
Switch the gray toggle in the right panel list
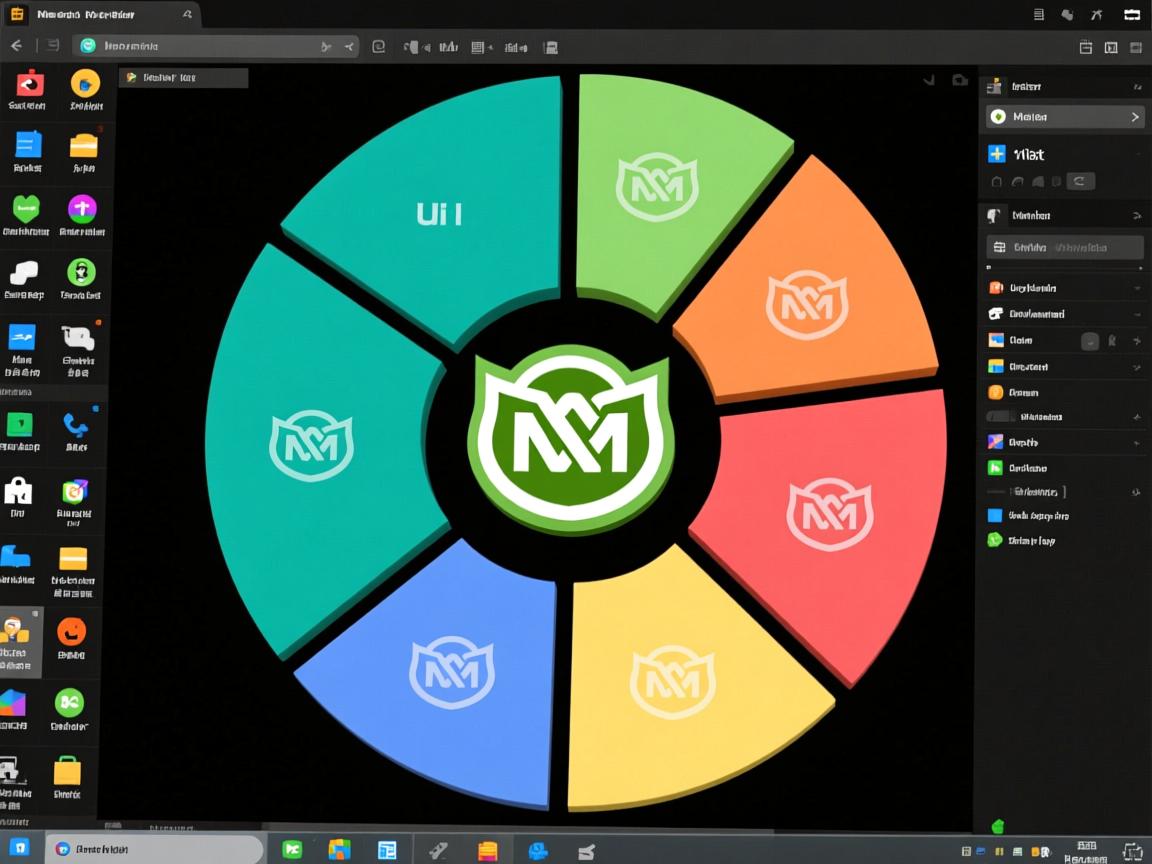click(x=999, y=416)
